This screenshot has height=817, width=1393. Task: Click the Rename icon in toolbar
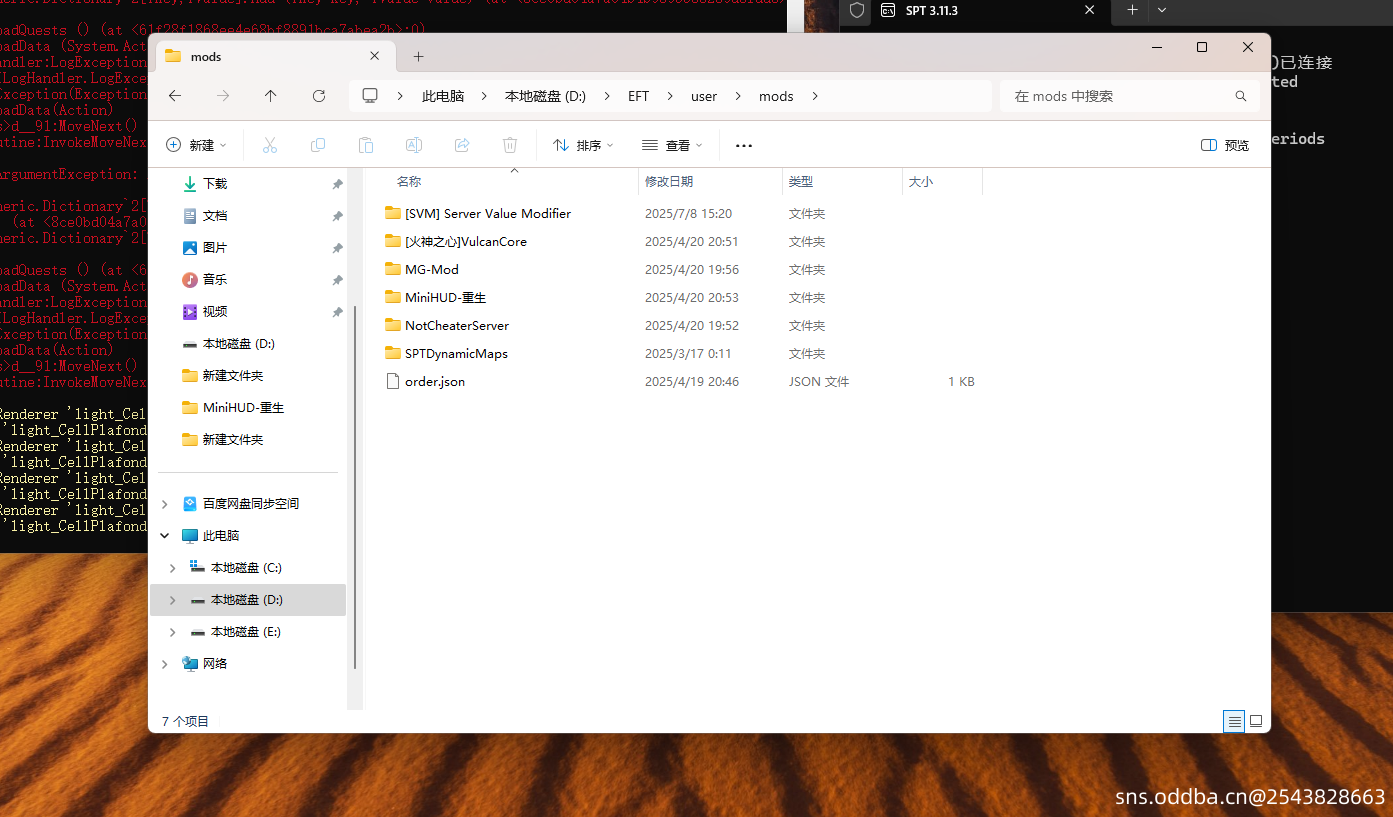coord(414,145)
